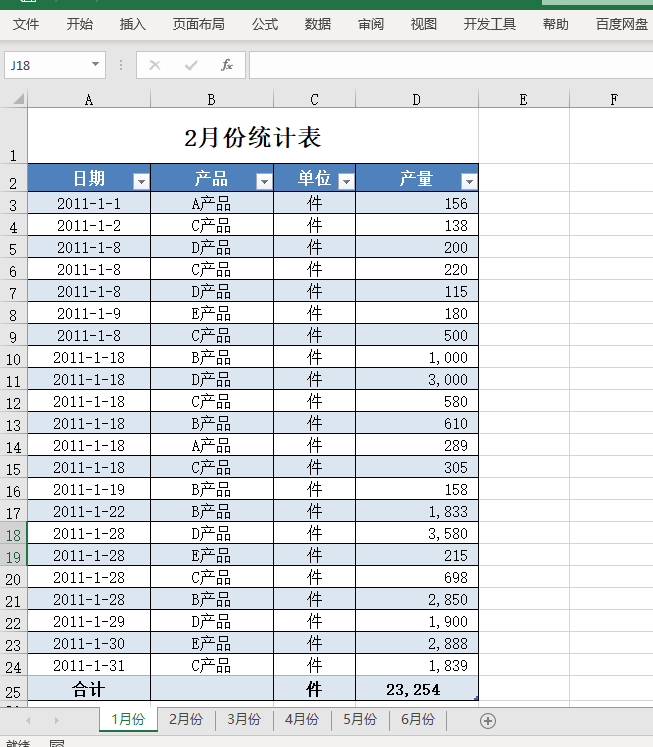The width and height of the screenshot is (653, 747).
Task: Click the title cell 2月份统计表
Action: pos(253,136)
